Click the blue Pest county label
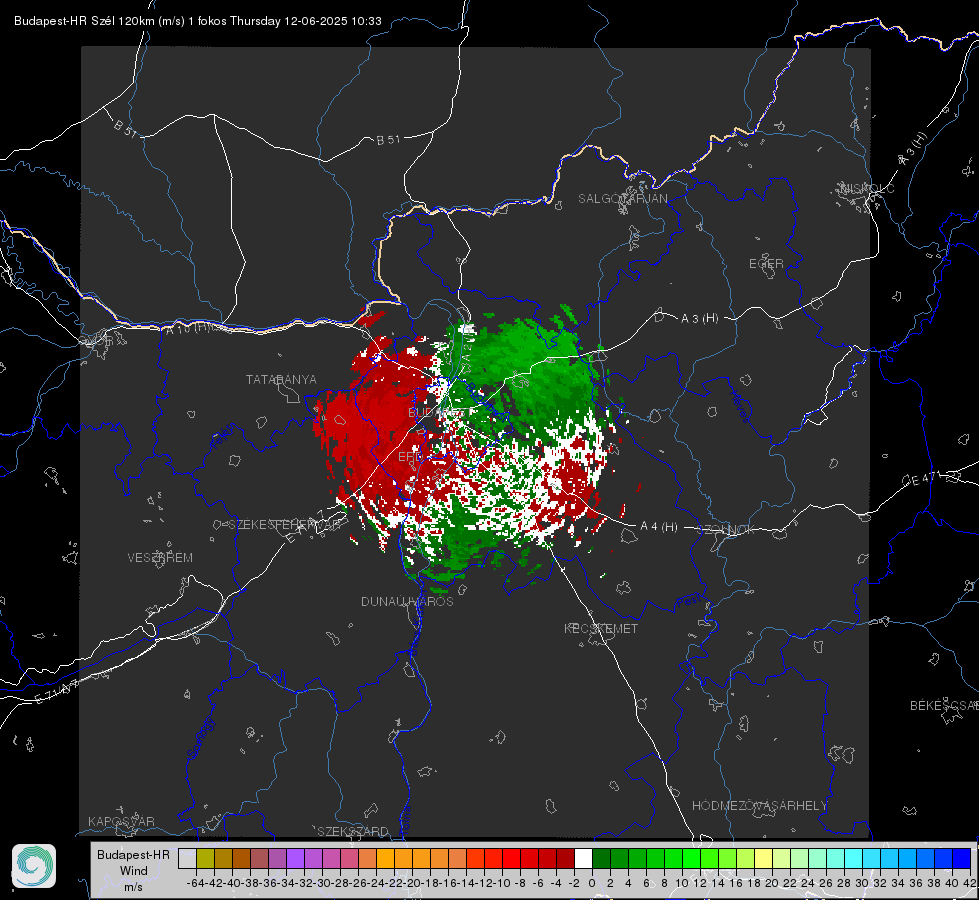The width and height of the screenshot is (979, 900). [x=688, y=601]
